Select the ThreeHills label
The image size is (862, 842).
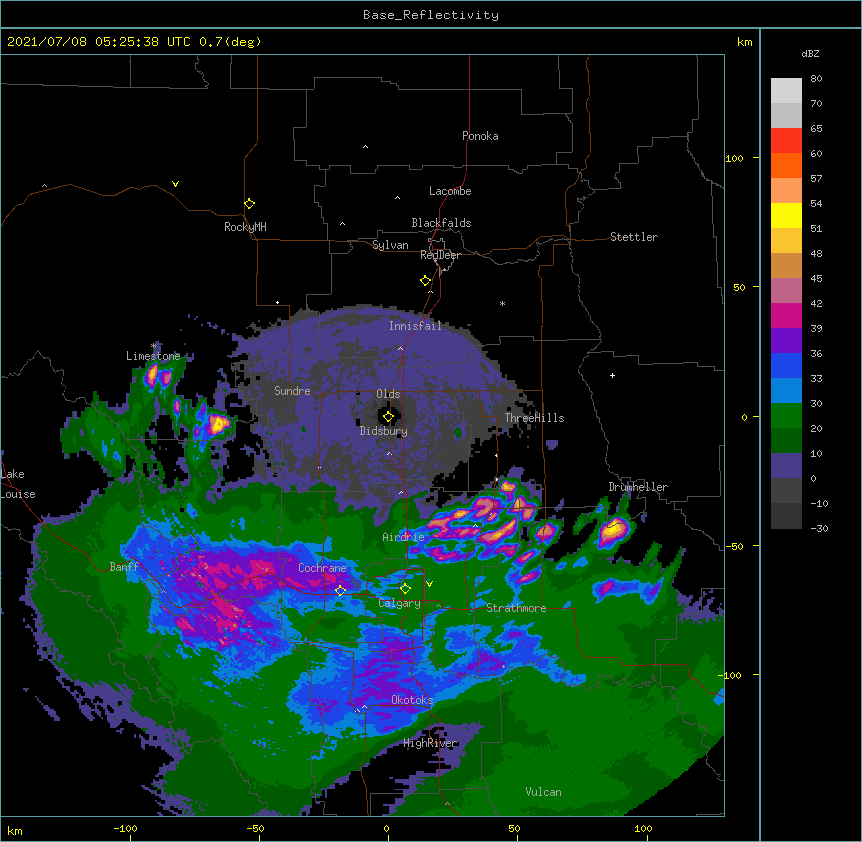point(534,418)
